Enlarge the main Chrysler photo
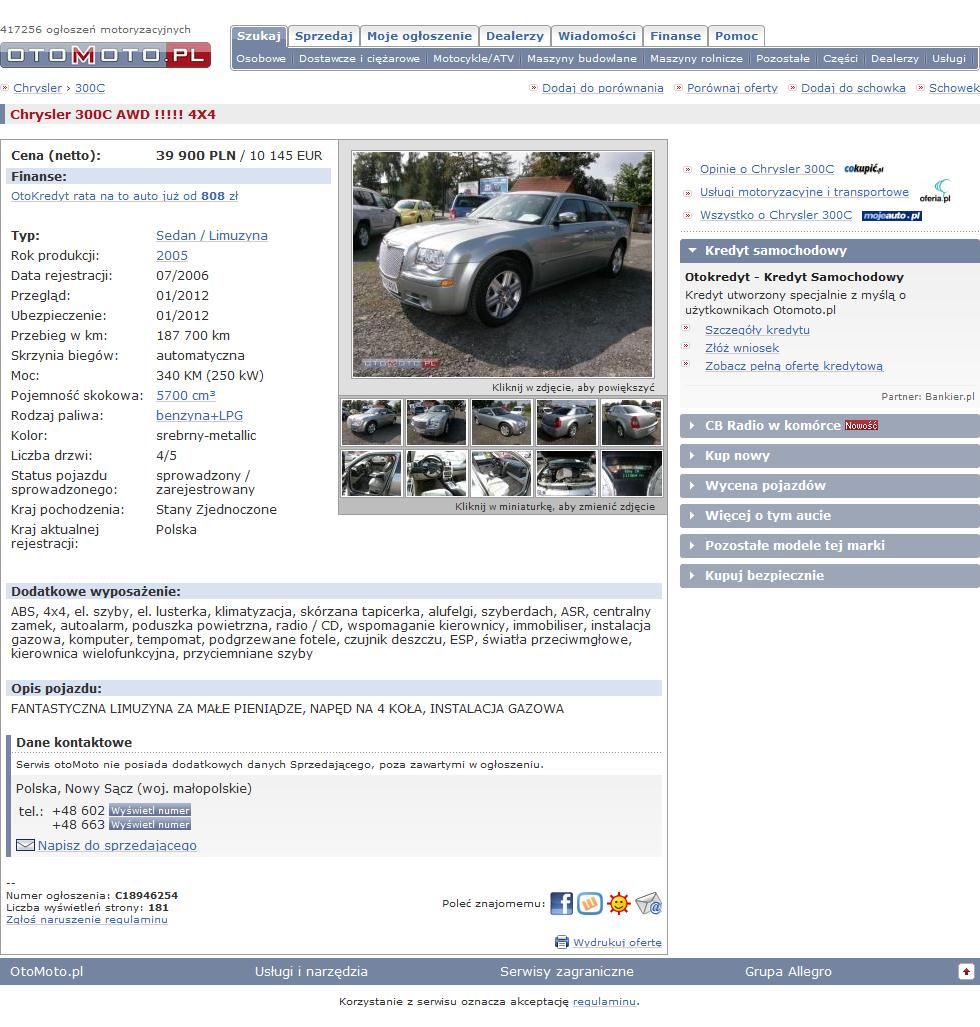 502,265
